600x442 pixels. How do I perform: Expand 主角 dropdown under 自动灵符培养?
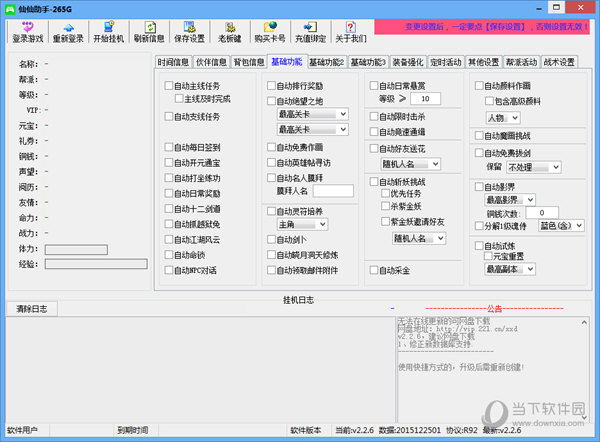pyautogui.click(x=302, y=224)
